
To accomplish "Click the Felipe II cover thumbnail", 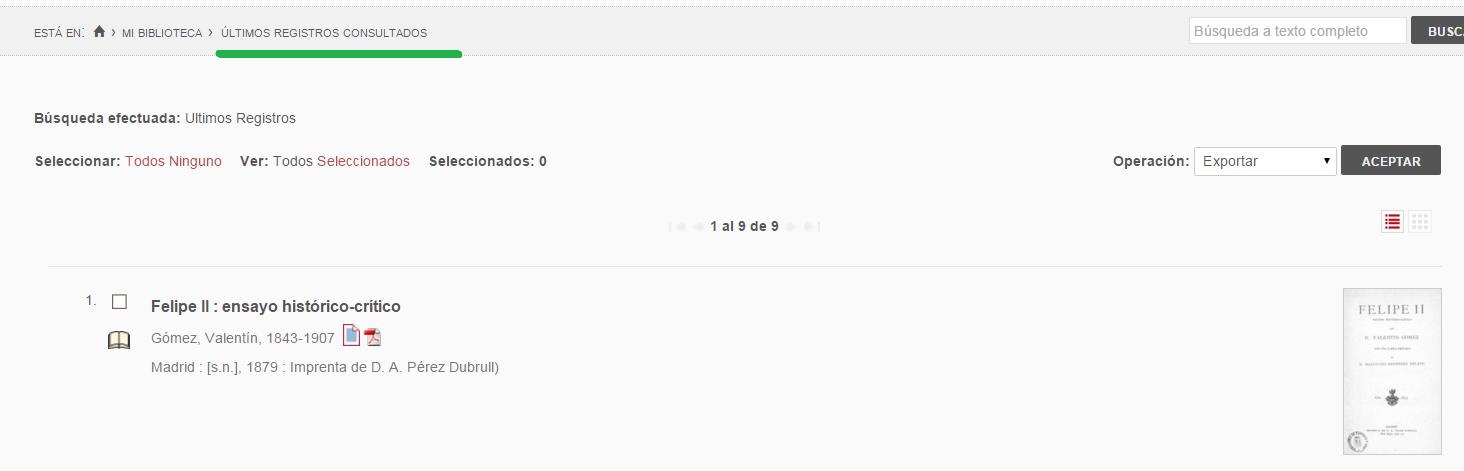I will tap(1392, 371).
